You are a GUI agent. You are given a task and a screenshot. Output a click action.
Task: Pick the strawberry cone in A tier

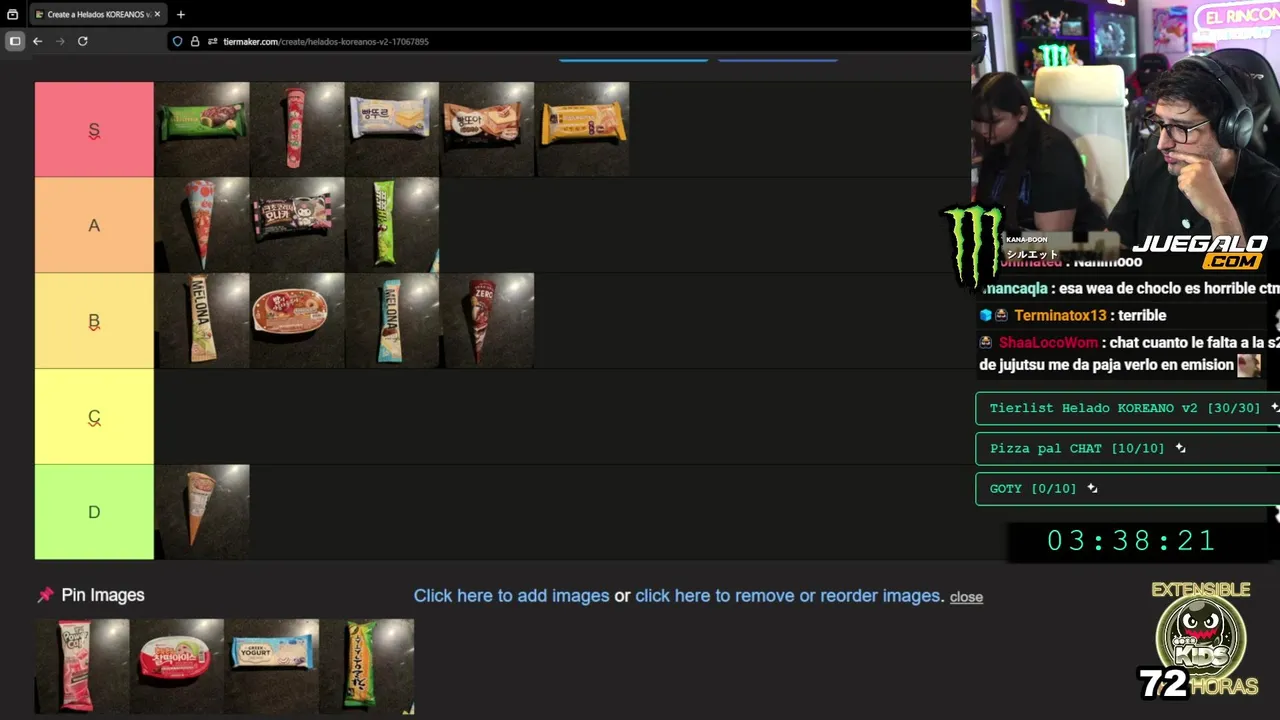[202, 225]
